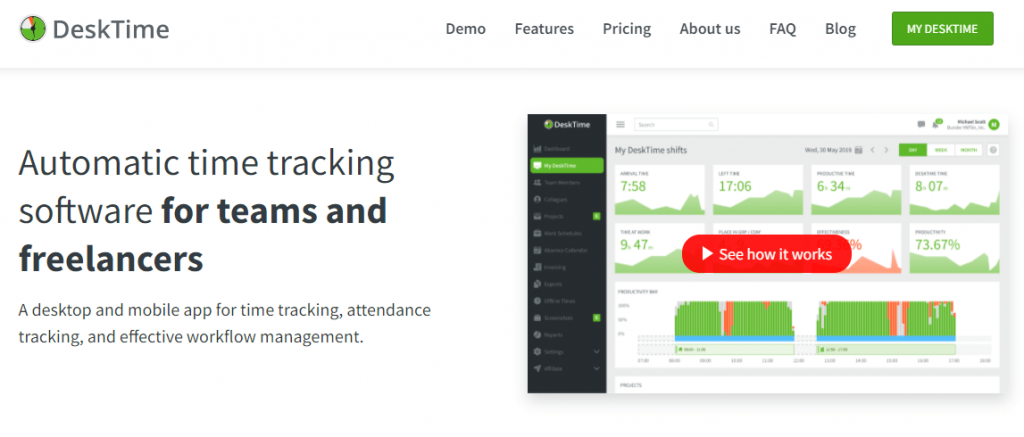Image resolution: width=1024 pixels, height=437 pixels.
Task: Open the chat messages icon in preview header
Action: tap(921, 124)
